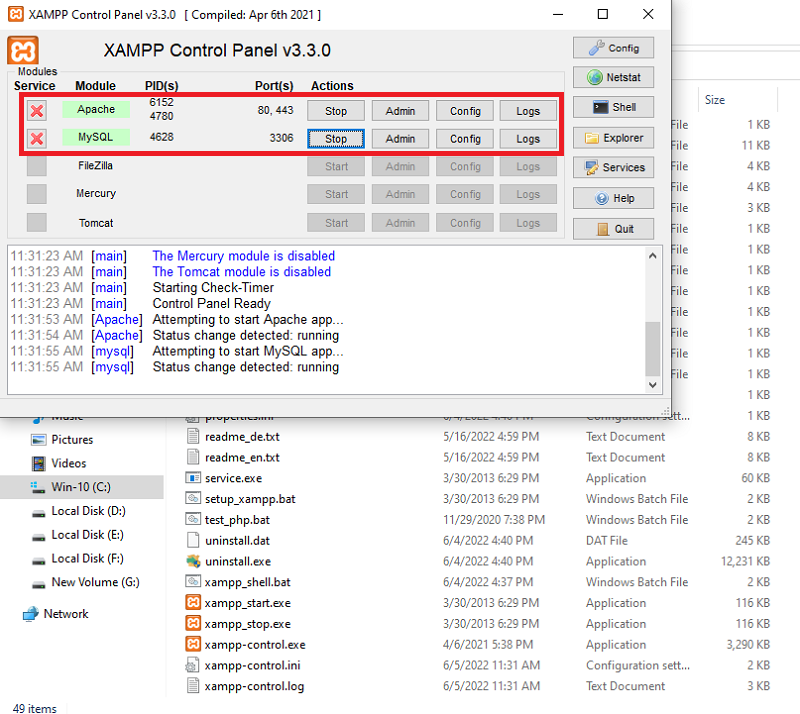Open MySQL Admin page

coord(400,139)
